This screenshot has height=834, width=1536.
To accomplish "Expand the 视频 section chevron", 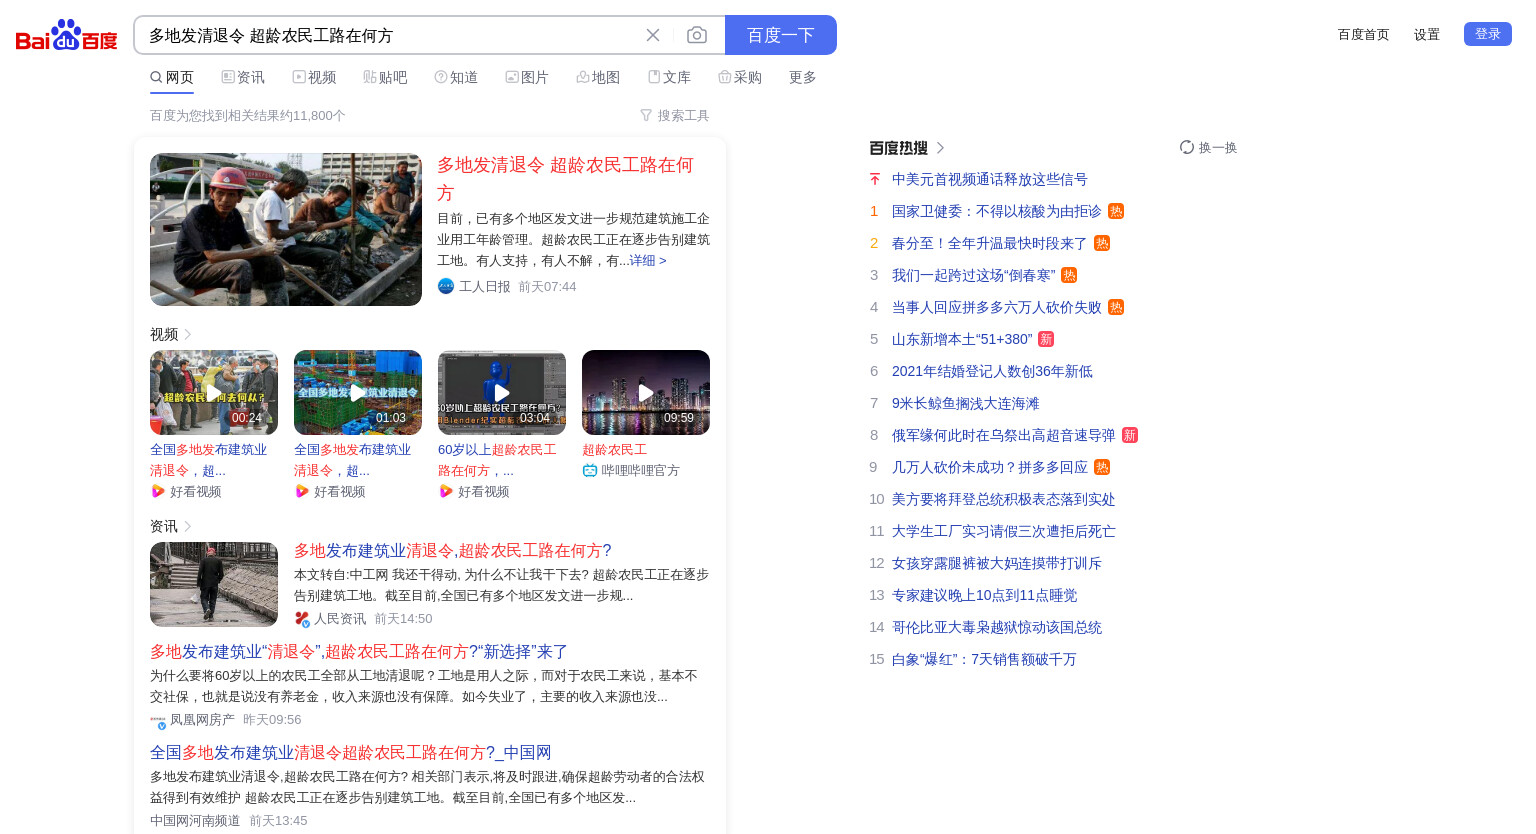I will 188,334.
